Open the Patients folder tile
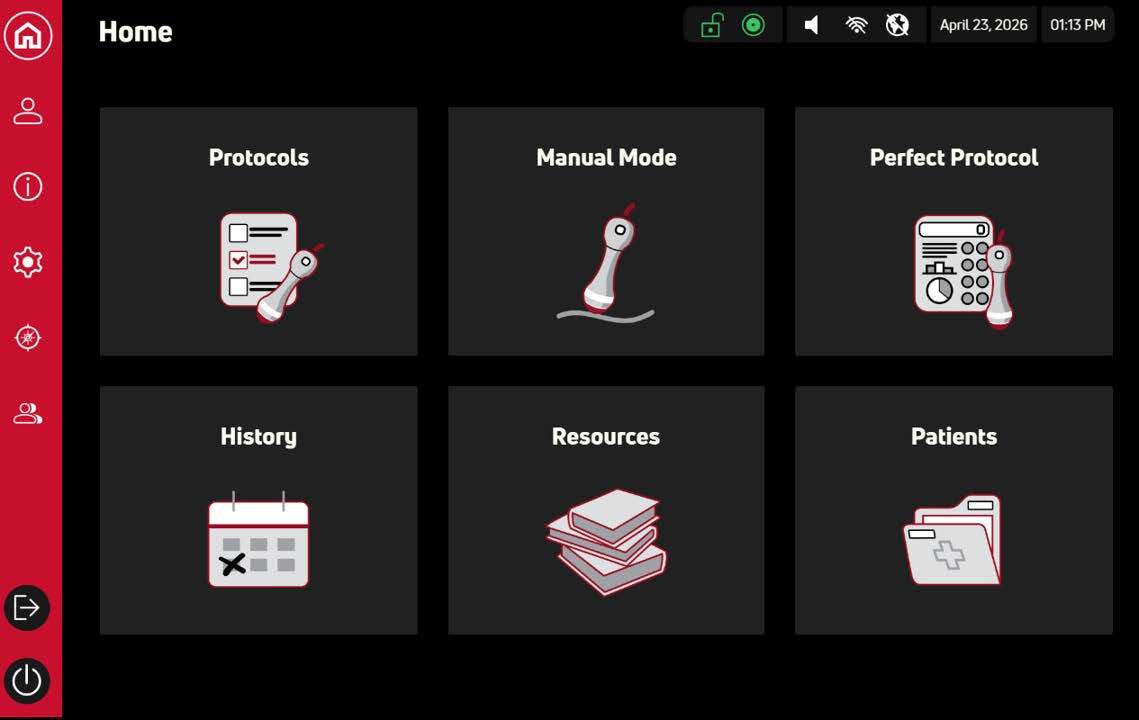Viewport: 1139px width, 720px height. [954, 510]
